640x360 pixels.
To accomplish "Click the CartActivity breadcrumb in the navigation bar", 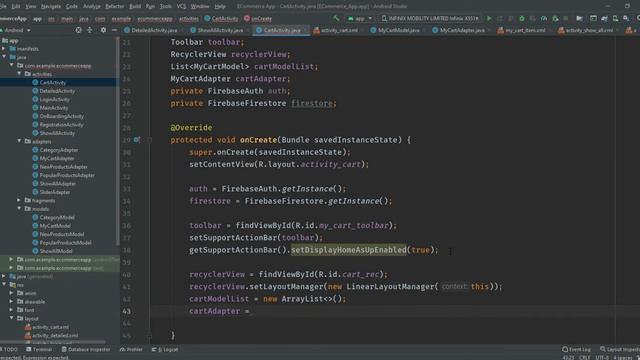I will 221,18.
